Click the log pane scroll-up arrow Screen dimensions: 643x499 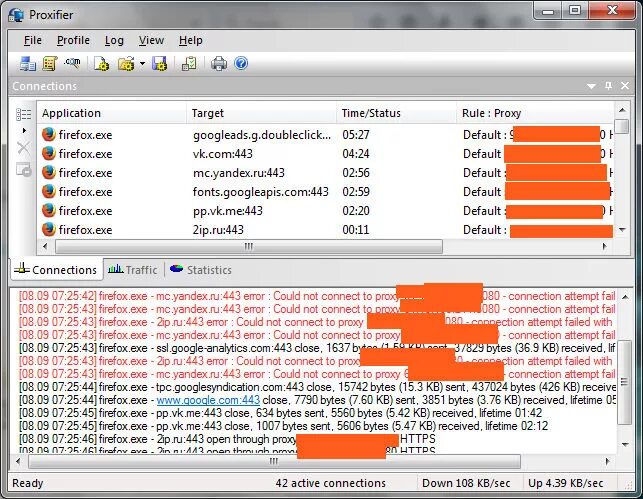point(625,296)
